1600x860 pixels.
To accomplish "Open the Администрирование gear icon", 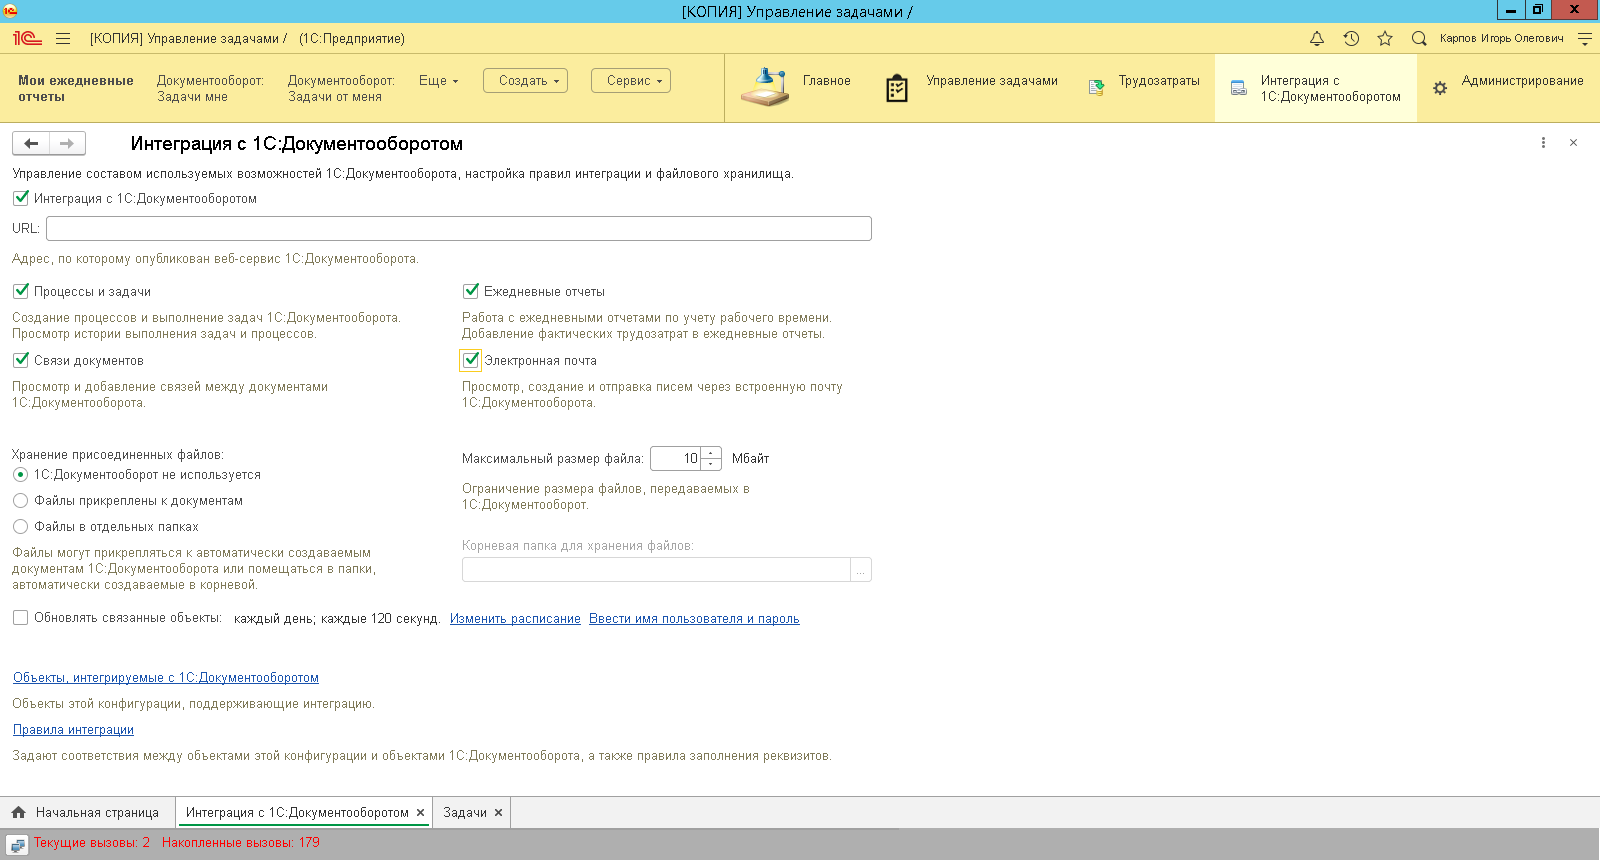I will click(x=1440, y=88).
